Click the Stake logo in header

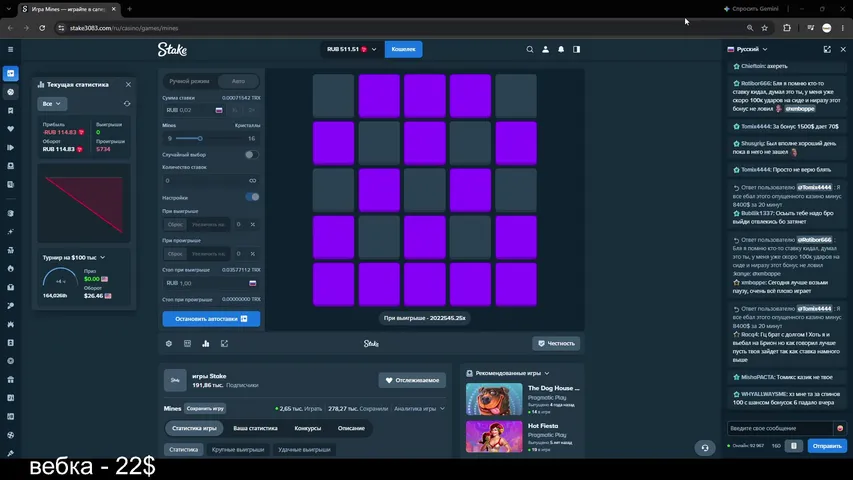point(172,50)
